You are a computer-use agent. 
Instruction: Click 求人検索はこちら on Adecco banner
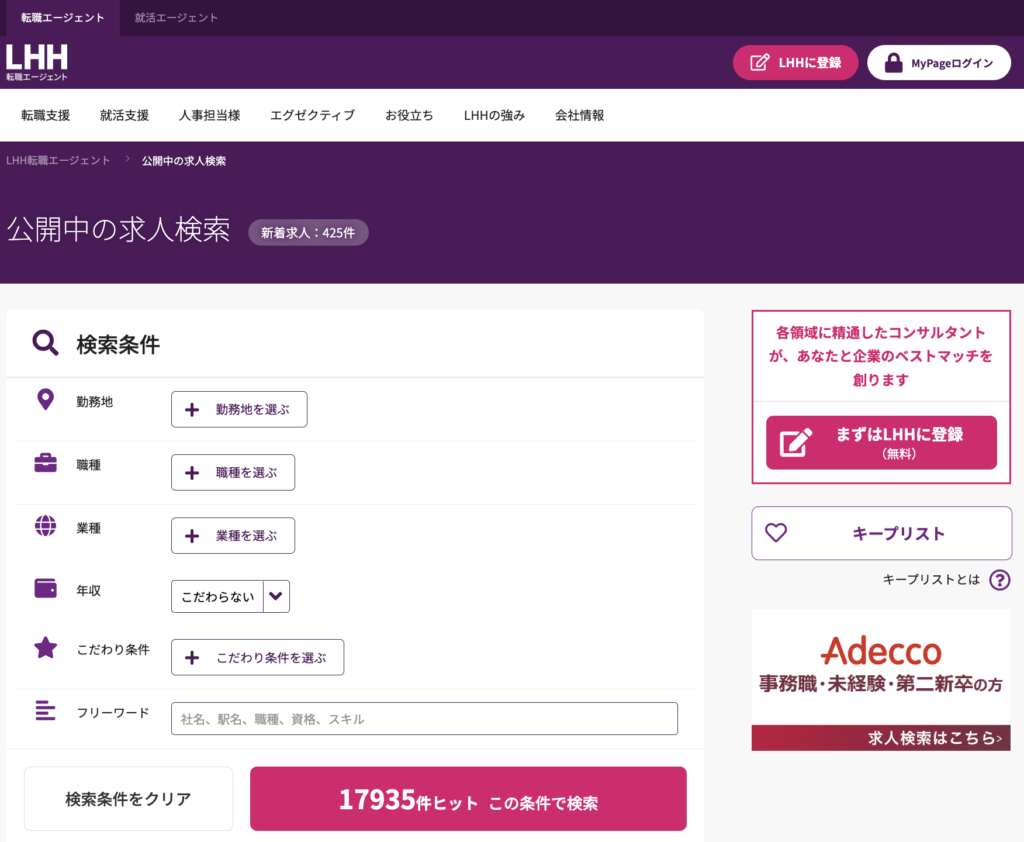pos(935,738)
